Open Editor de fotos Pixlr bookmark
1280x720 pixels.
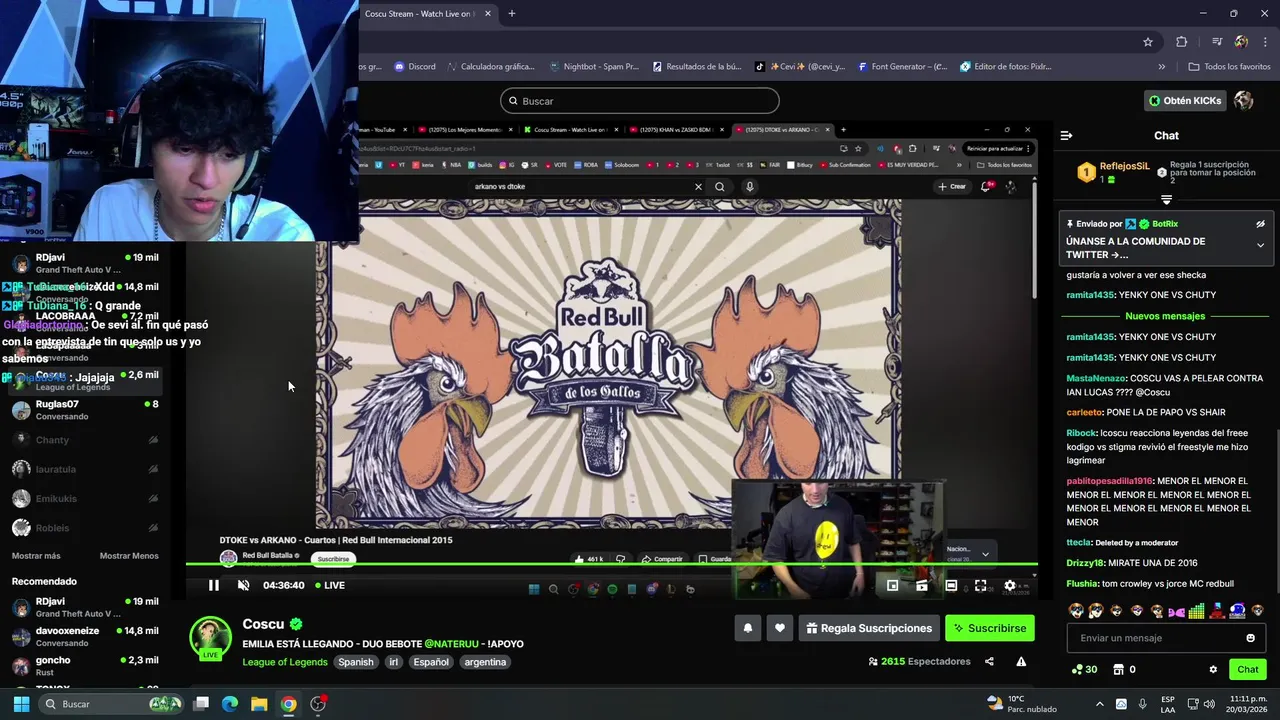pos(1005,67)
